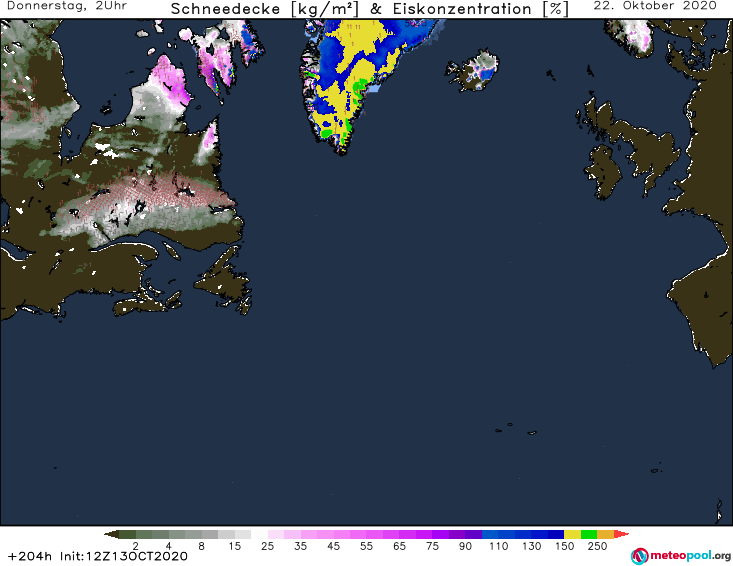This screenshot has width=733, height=566.
Task: Click the island of Newfoundland
Action: 224,278
